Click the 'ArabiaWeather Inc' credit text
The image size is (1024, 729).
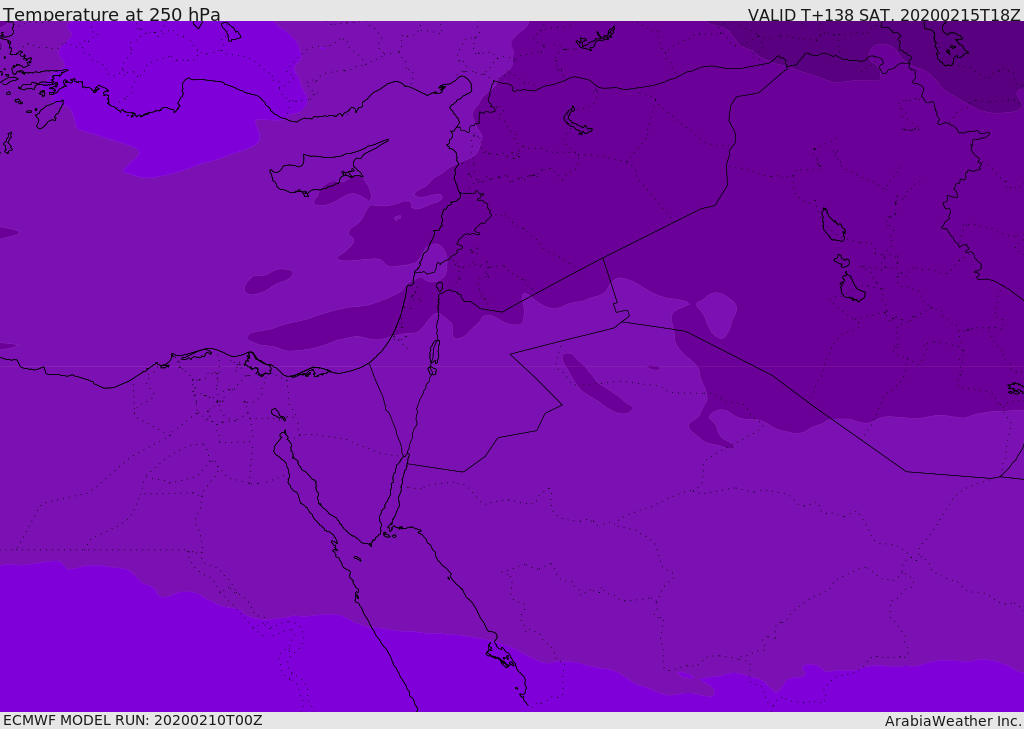tap(952, 721)
